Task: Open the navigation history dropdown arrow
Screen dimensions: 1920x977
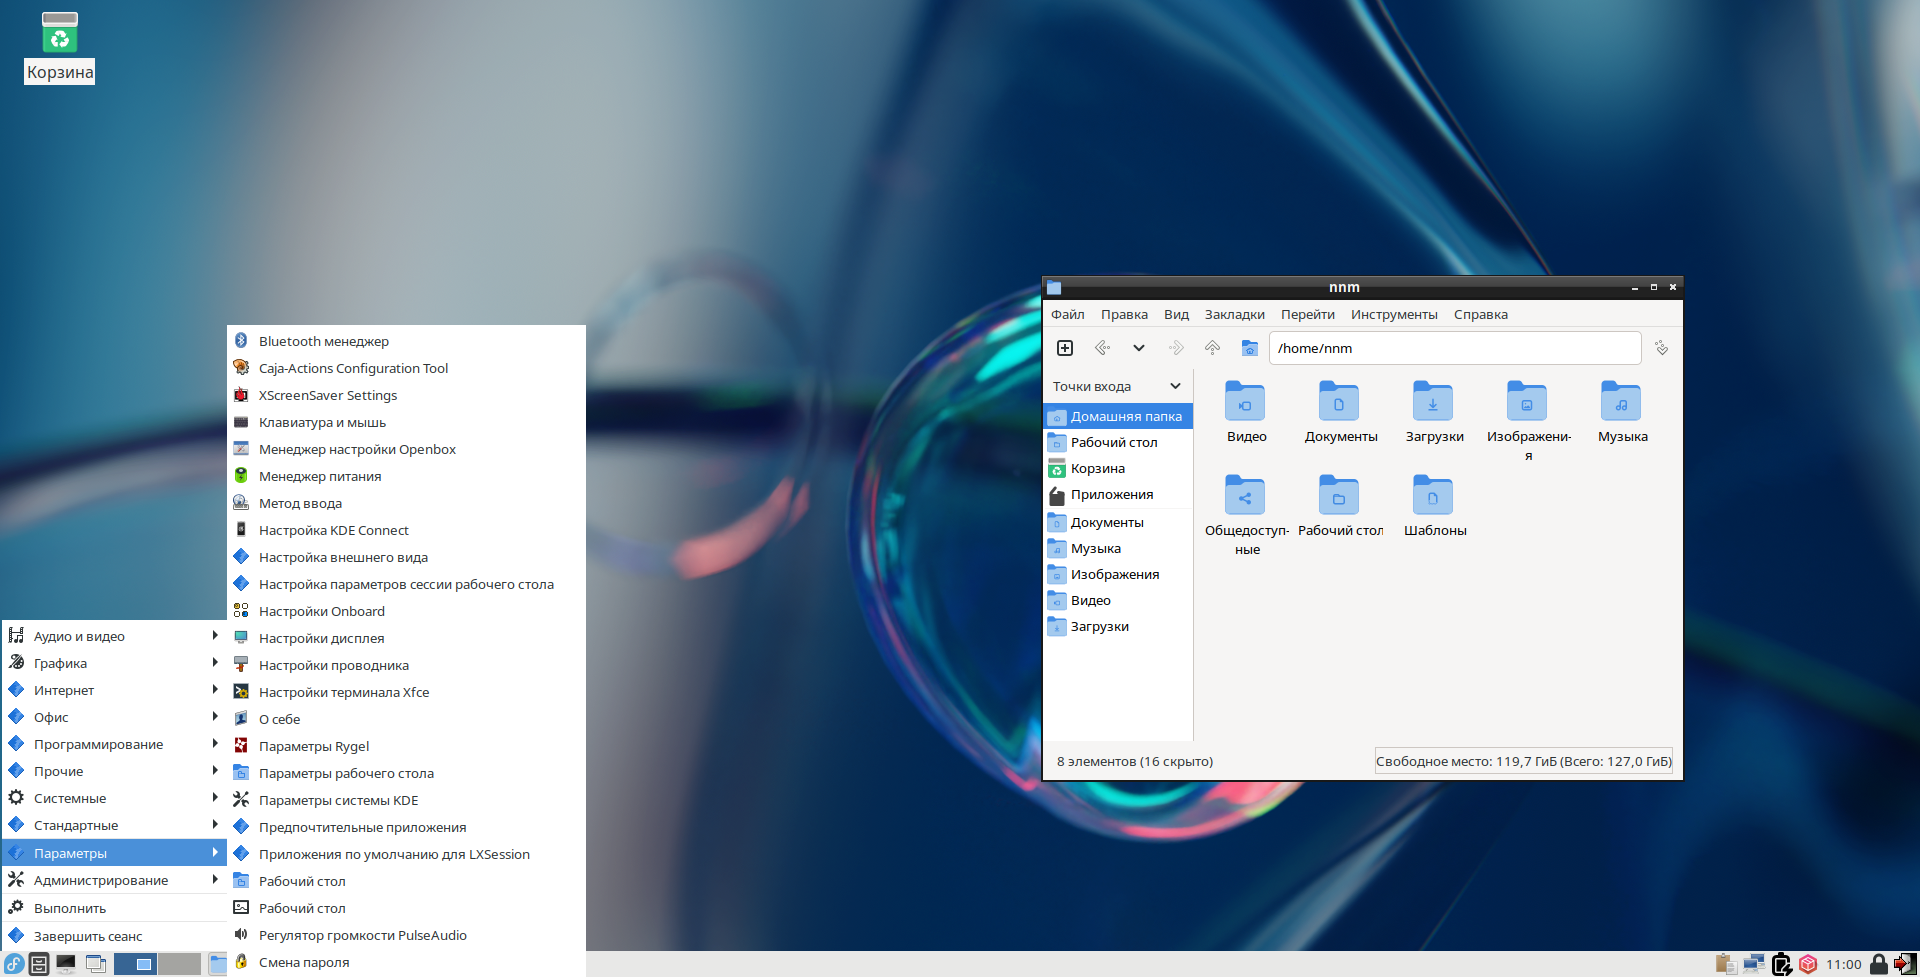Action: 1138,348
